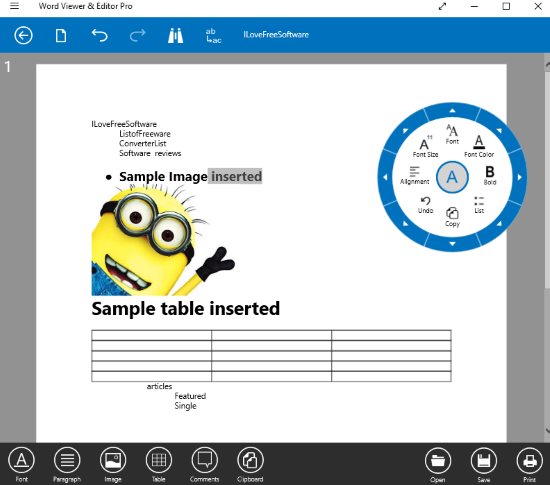This screenshot has width=550, height=485.
Task: Click the "ConverterList" line
Action: point(142,143)
